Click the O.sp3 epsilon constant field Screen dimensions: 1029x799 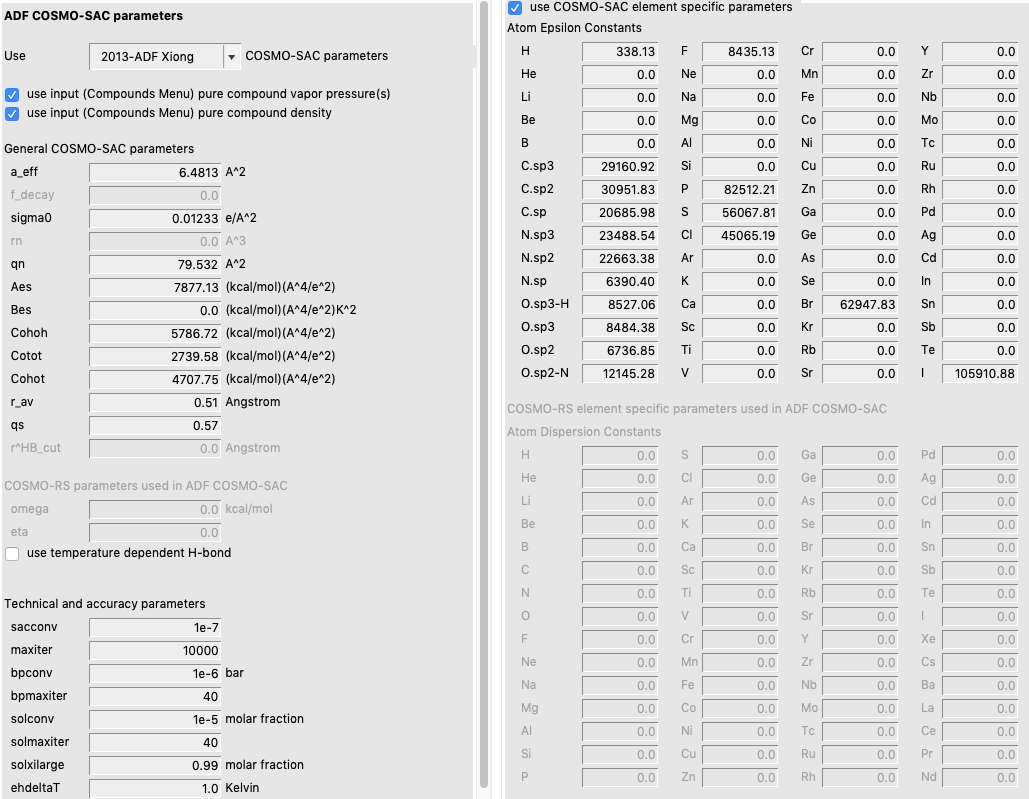pyautogui.click(x=620, y=327)
